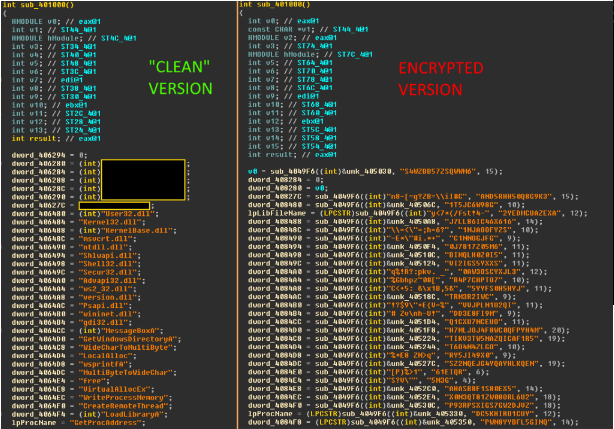The image size is (614, 429).
Task: Select the "Advapi32.dll" string
Action: (112, 281)
